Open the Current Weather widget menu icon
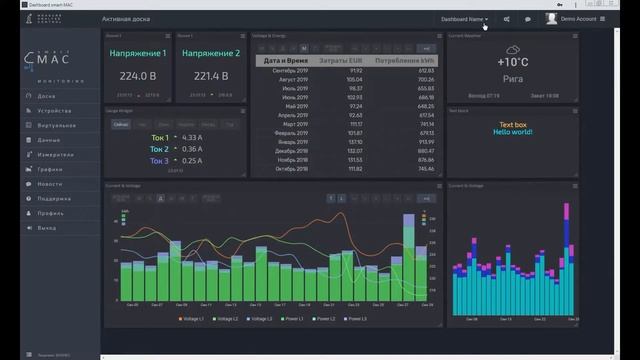 pyautogui.click(x=575, y=36)
